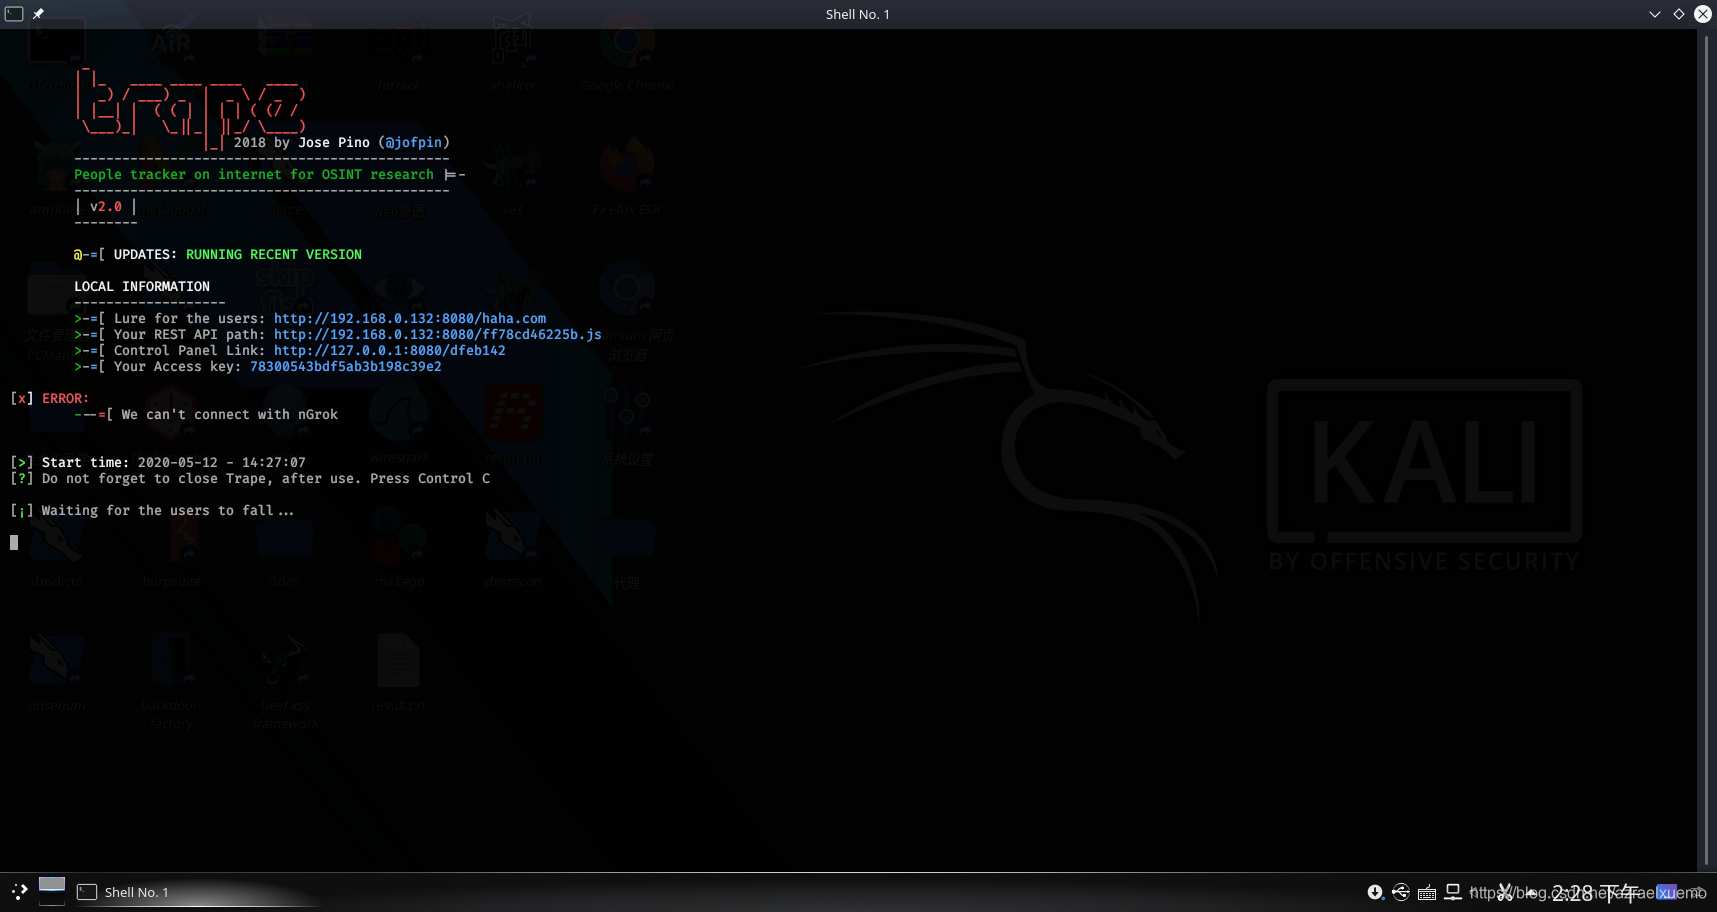Click the 'LOCAL INFORMATION' heading
Image resolution: width=1717 pixels, height=912 pixels.
[x=142, y=287]
